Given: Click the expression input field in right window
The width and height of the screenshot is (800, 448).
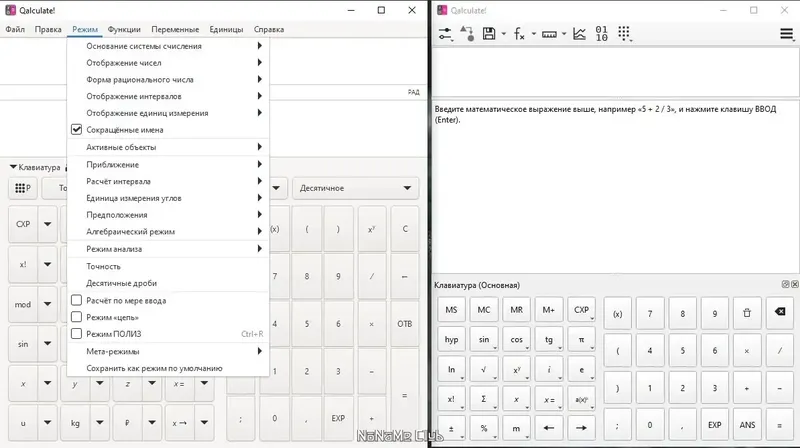Looking at the screenshot, I should pos(616,71).
